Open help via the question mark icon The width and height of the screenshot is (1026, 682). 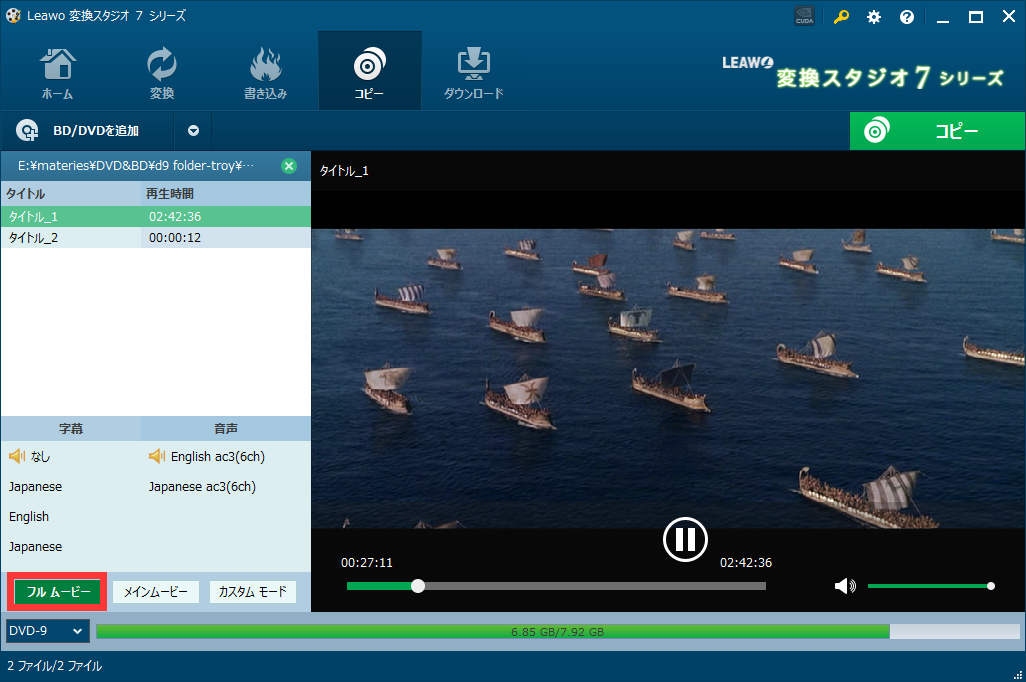point(906,17)
